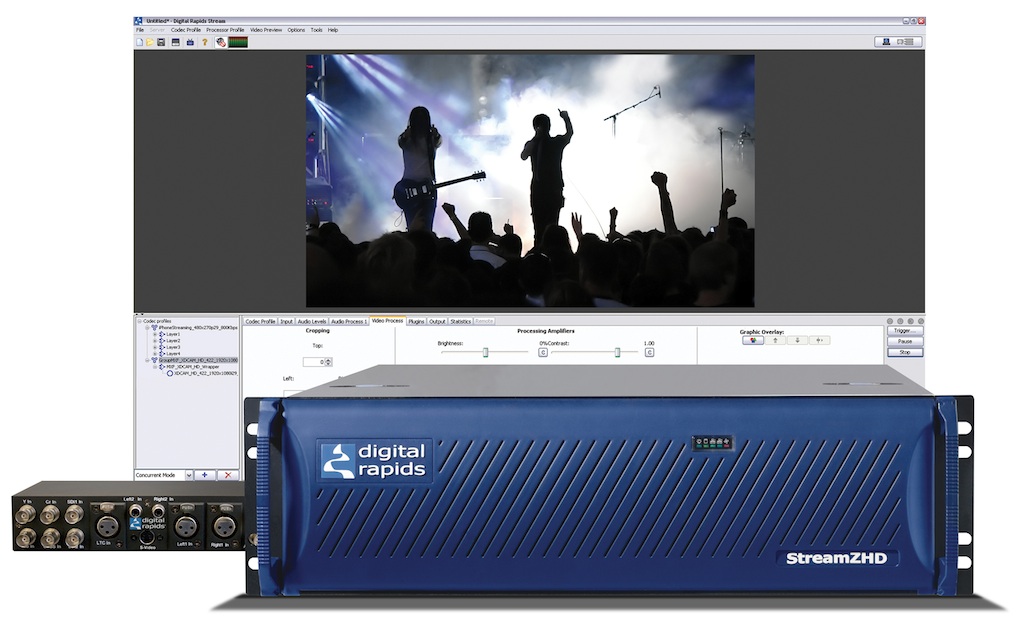1024x628 pixels.
Task: Open the Tools menu
Action: (x=317, y=30)
